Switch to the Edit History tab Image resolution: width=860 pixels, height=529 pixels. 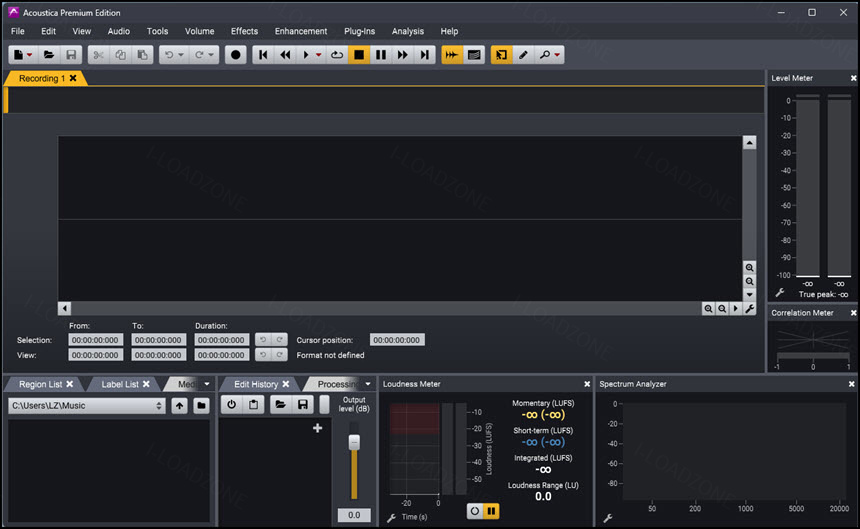tap(256, 384)
